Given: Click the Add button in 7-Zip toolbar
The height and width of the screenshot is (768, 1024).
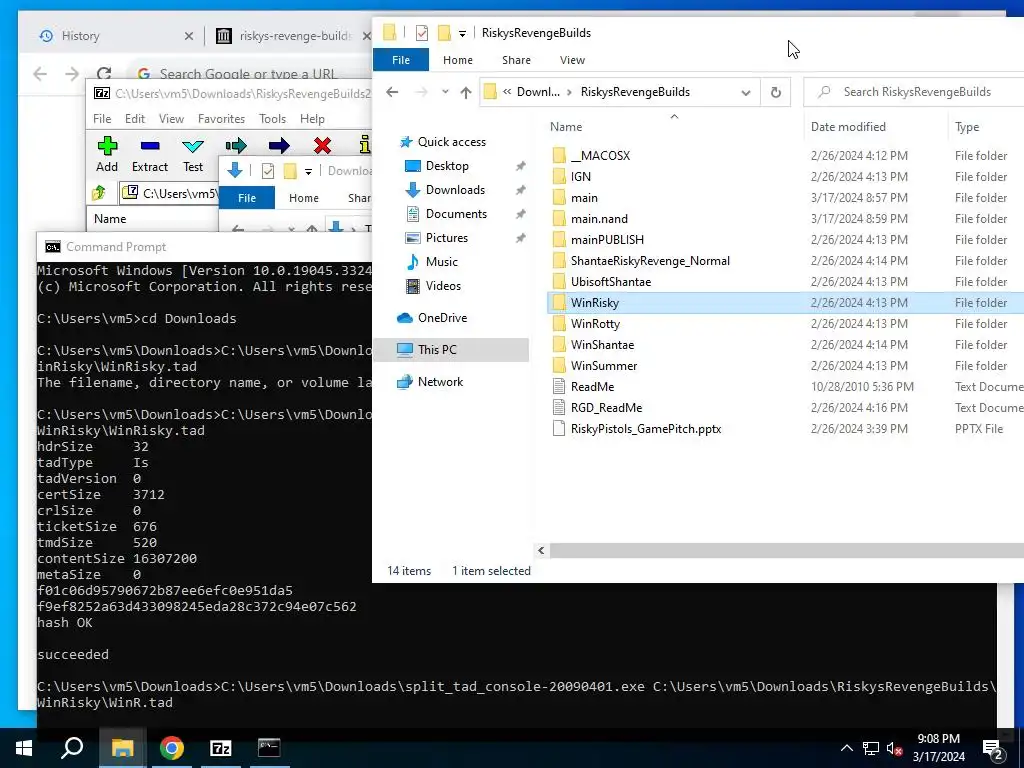Looking at the screenshot, I should (x=107, y=155).
